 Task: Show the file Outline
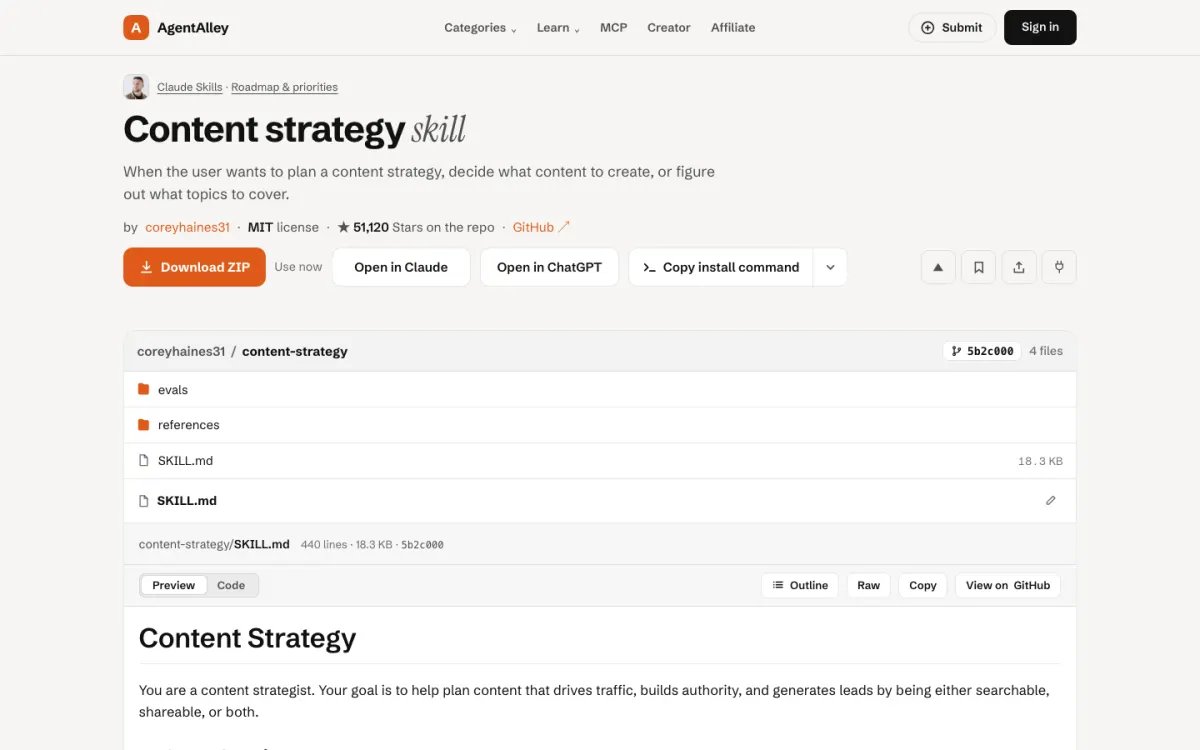click(x=800, y=585)
